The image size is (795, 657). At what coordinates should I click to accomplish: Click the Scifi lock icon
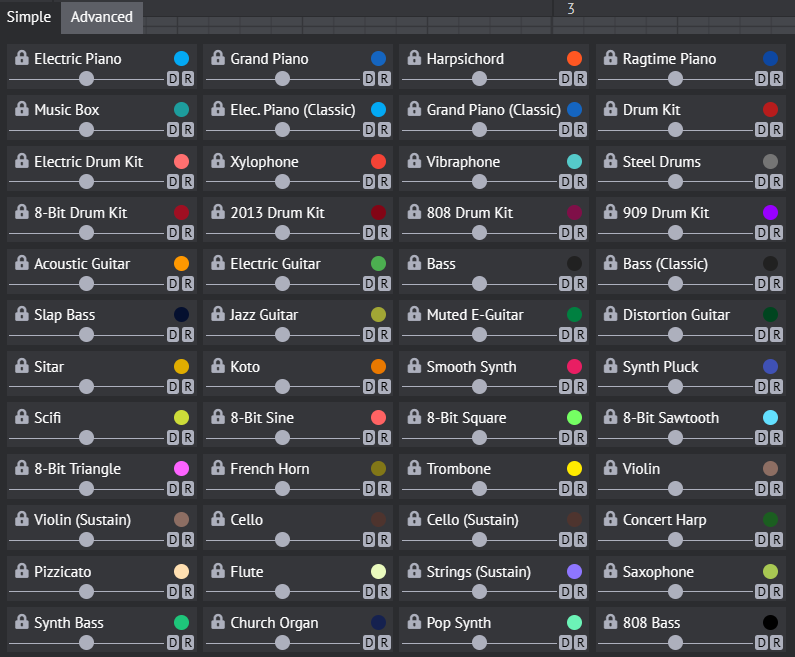[22, 417]
